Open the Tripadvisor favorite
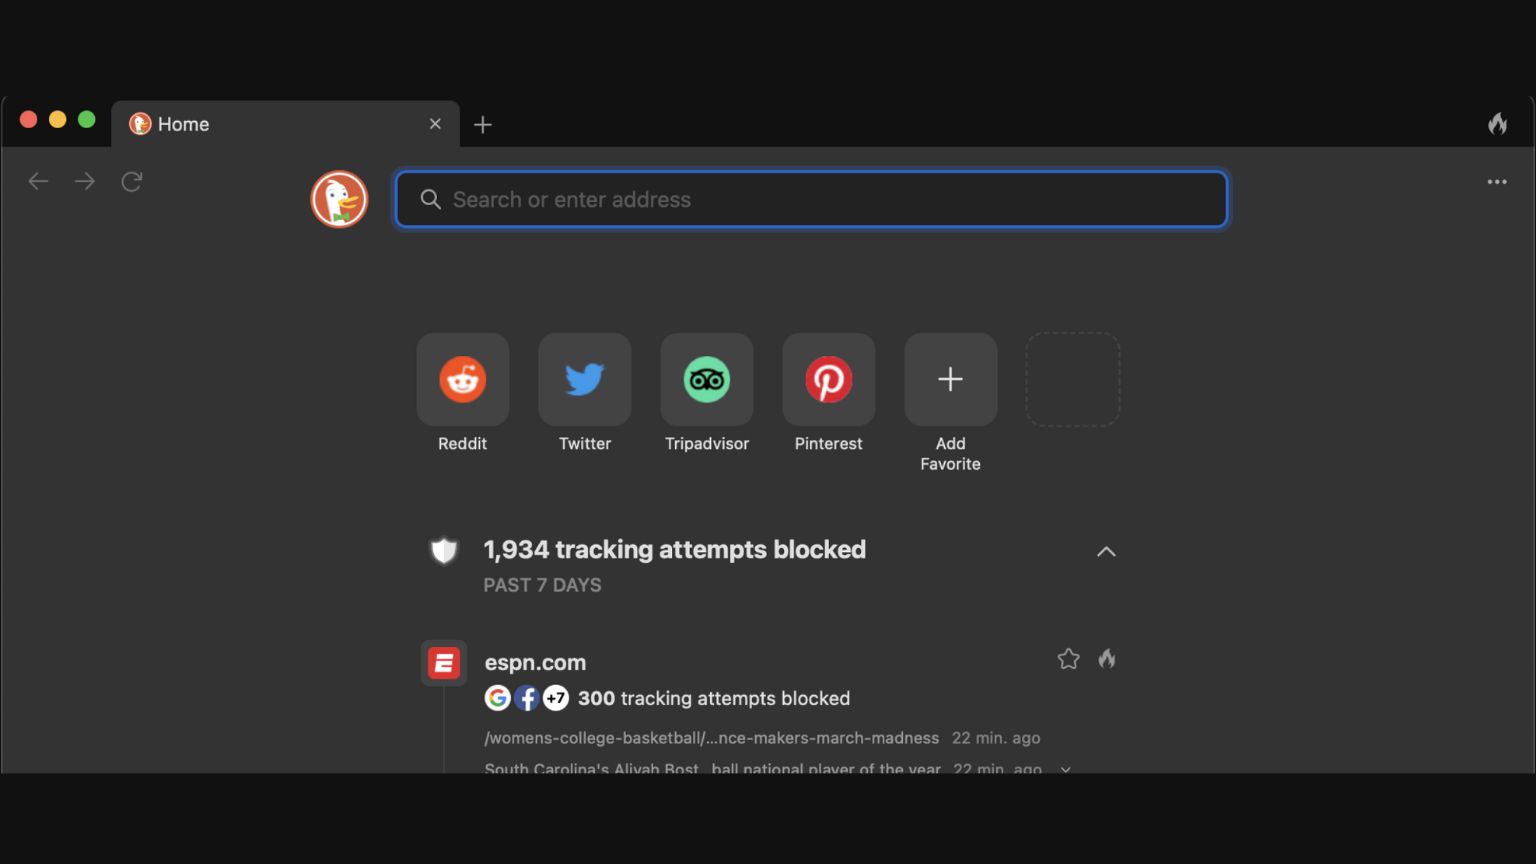The width and height of the screenshot is (1536, 864). tap(706, 380)
